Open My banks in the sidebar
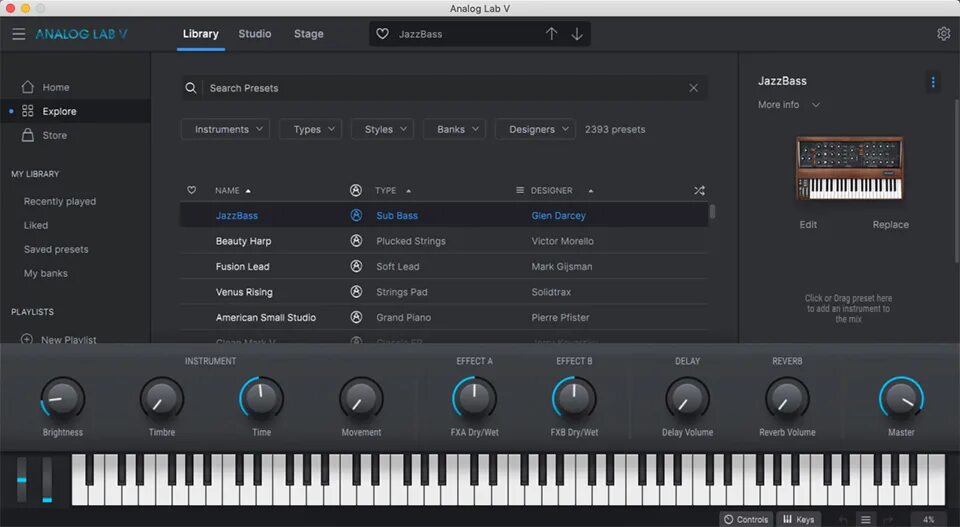The height and width of the screenshot is (527, 960). (x=45, y=273)
